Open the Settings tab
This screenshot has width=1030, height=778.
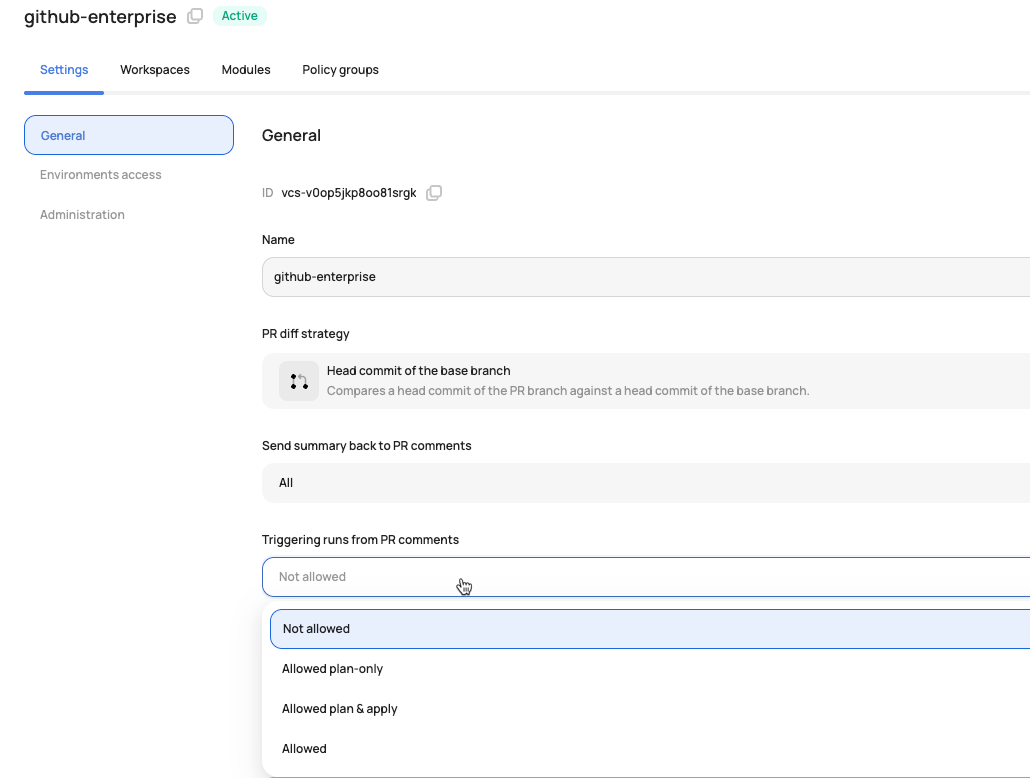tap(64, 70)
